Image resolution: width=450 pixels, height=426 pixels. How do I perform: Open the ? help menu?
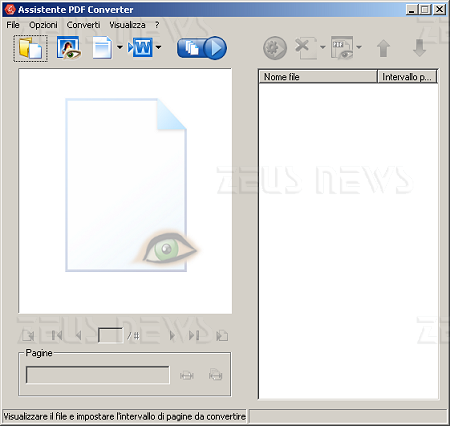click(x=157, y=25)
